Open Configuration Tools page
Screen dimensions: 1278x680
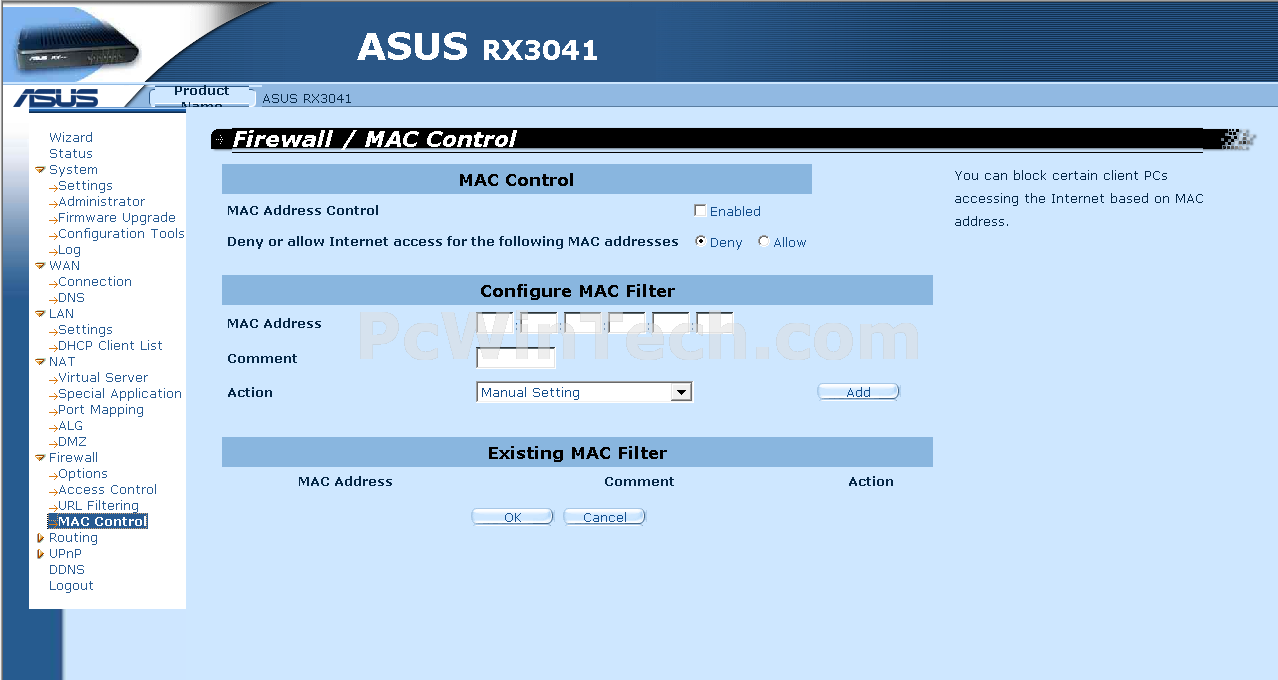tap(121, 234)
